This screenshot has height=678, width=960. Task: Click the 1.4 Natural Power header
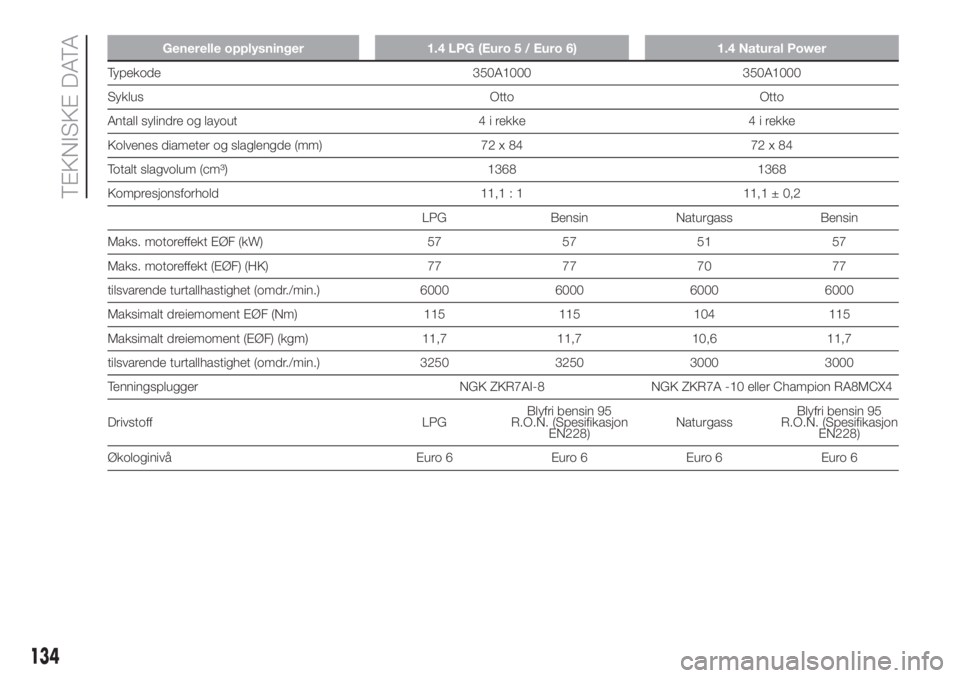point(771,48)
